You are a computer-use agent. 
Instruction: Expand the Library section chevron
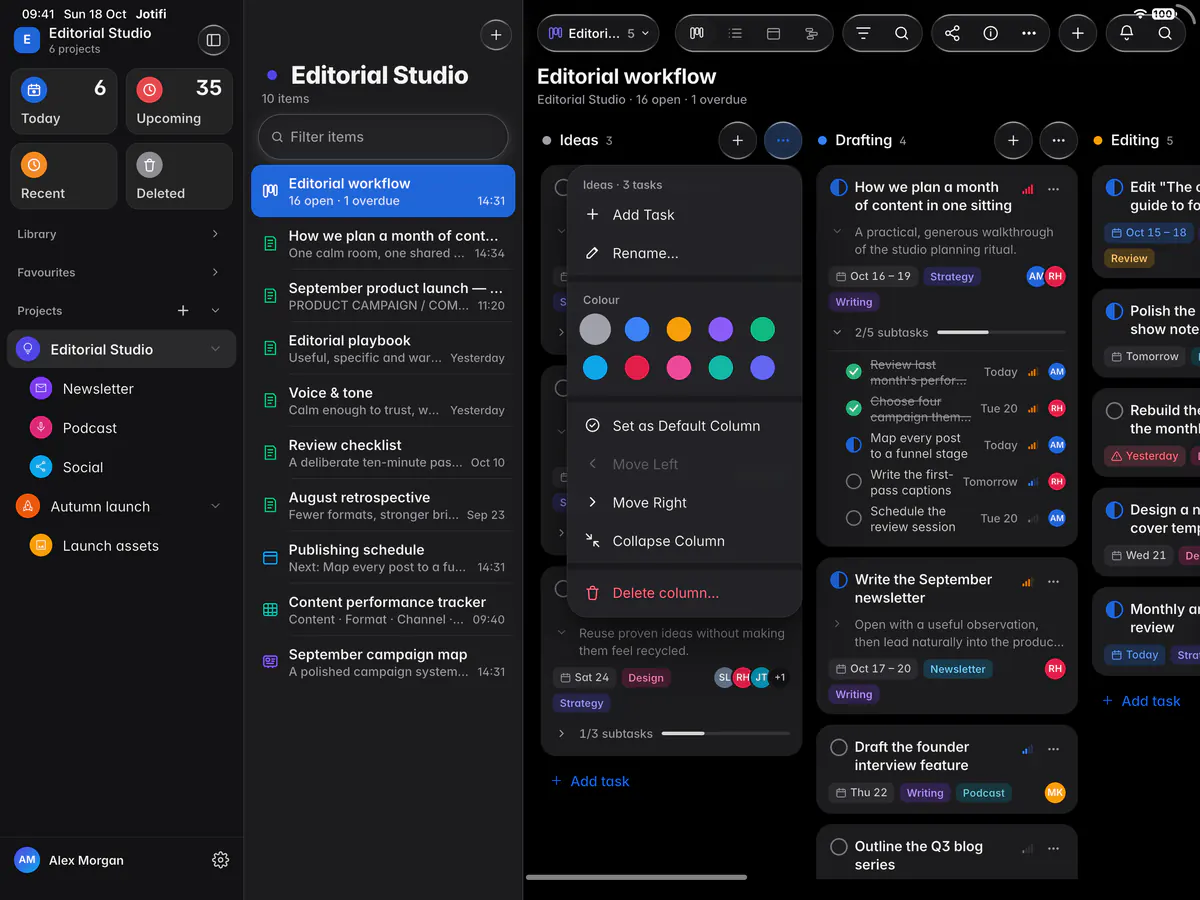coord(215,234)
